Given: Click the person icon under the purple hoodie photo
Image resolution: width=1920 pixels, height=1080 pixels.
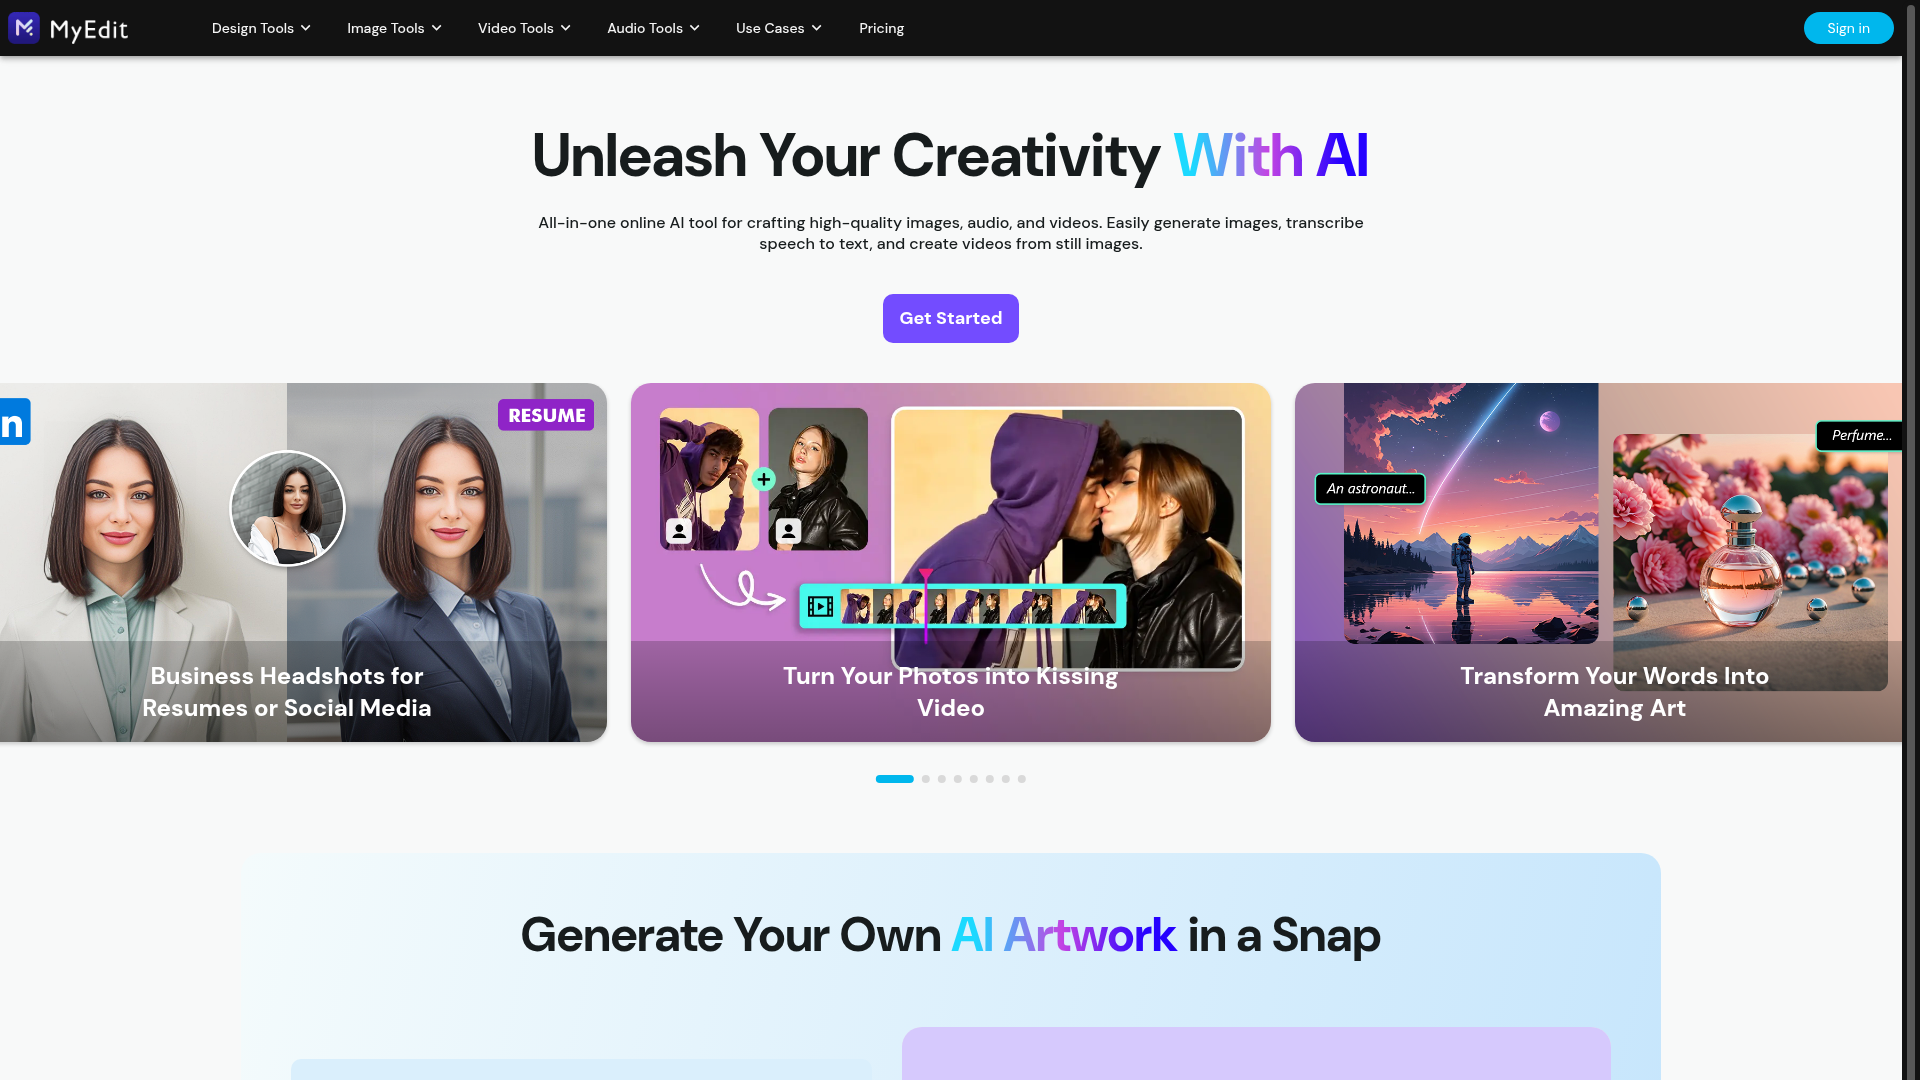Looking at the screenshot, I should (x=679, y=531).
